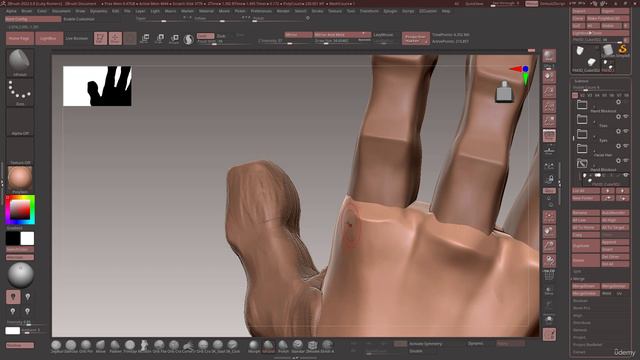This screenshot has width=640, height=360.
Task: Click the PolyF line fill icon
Action: [549, 275]
